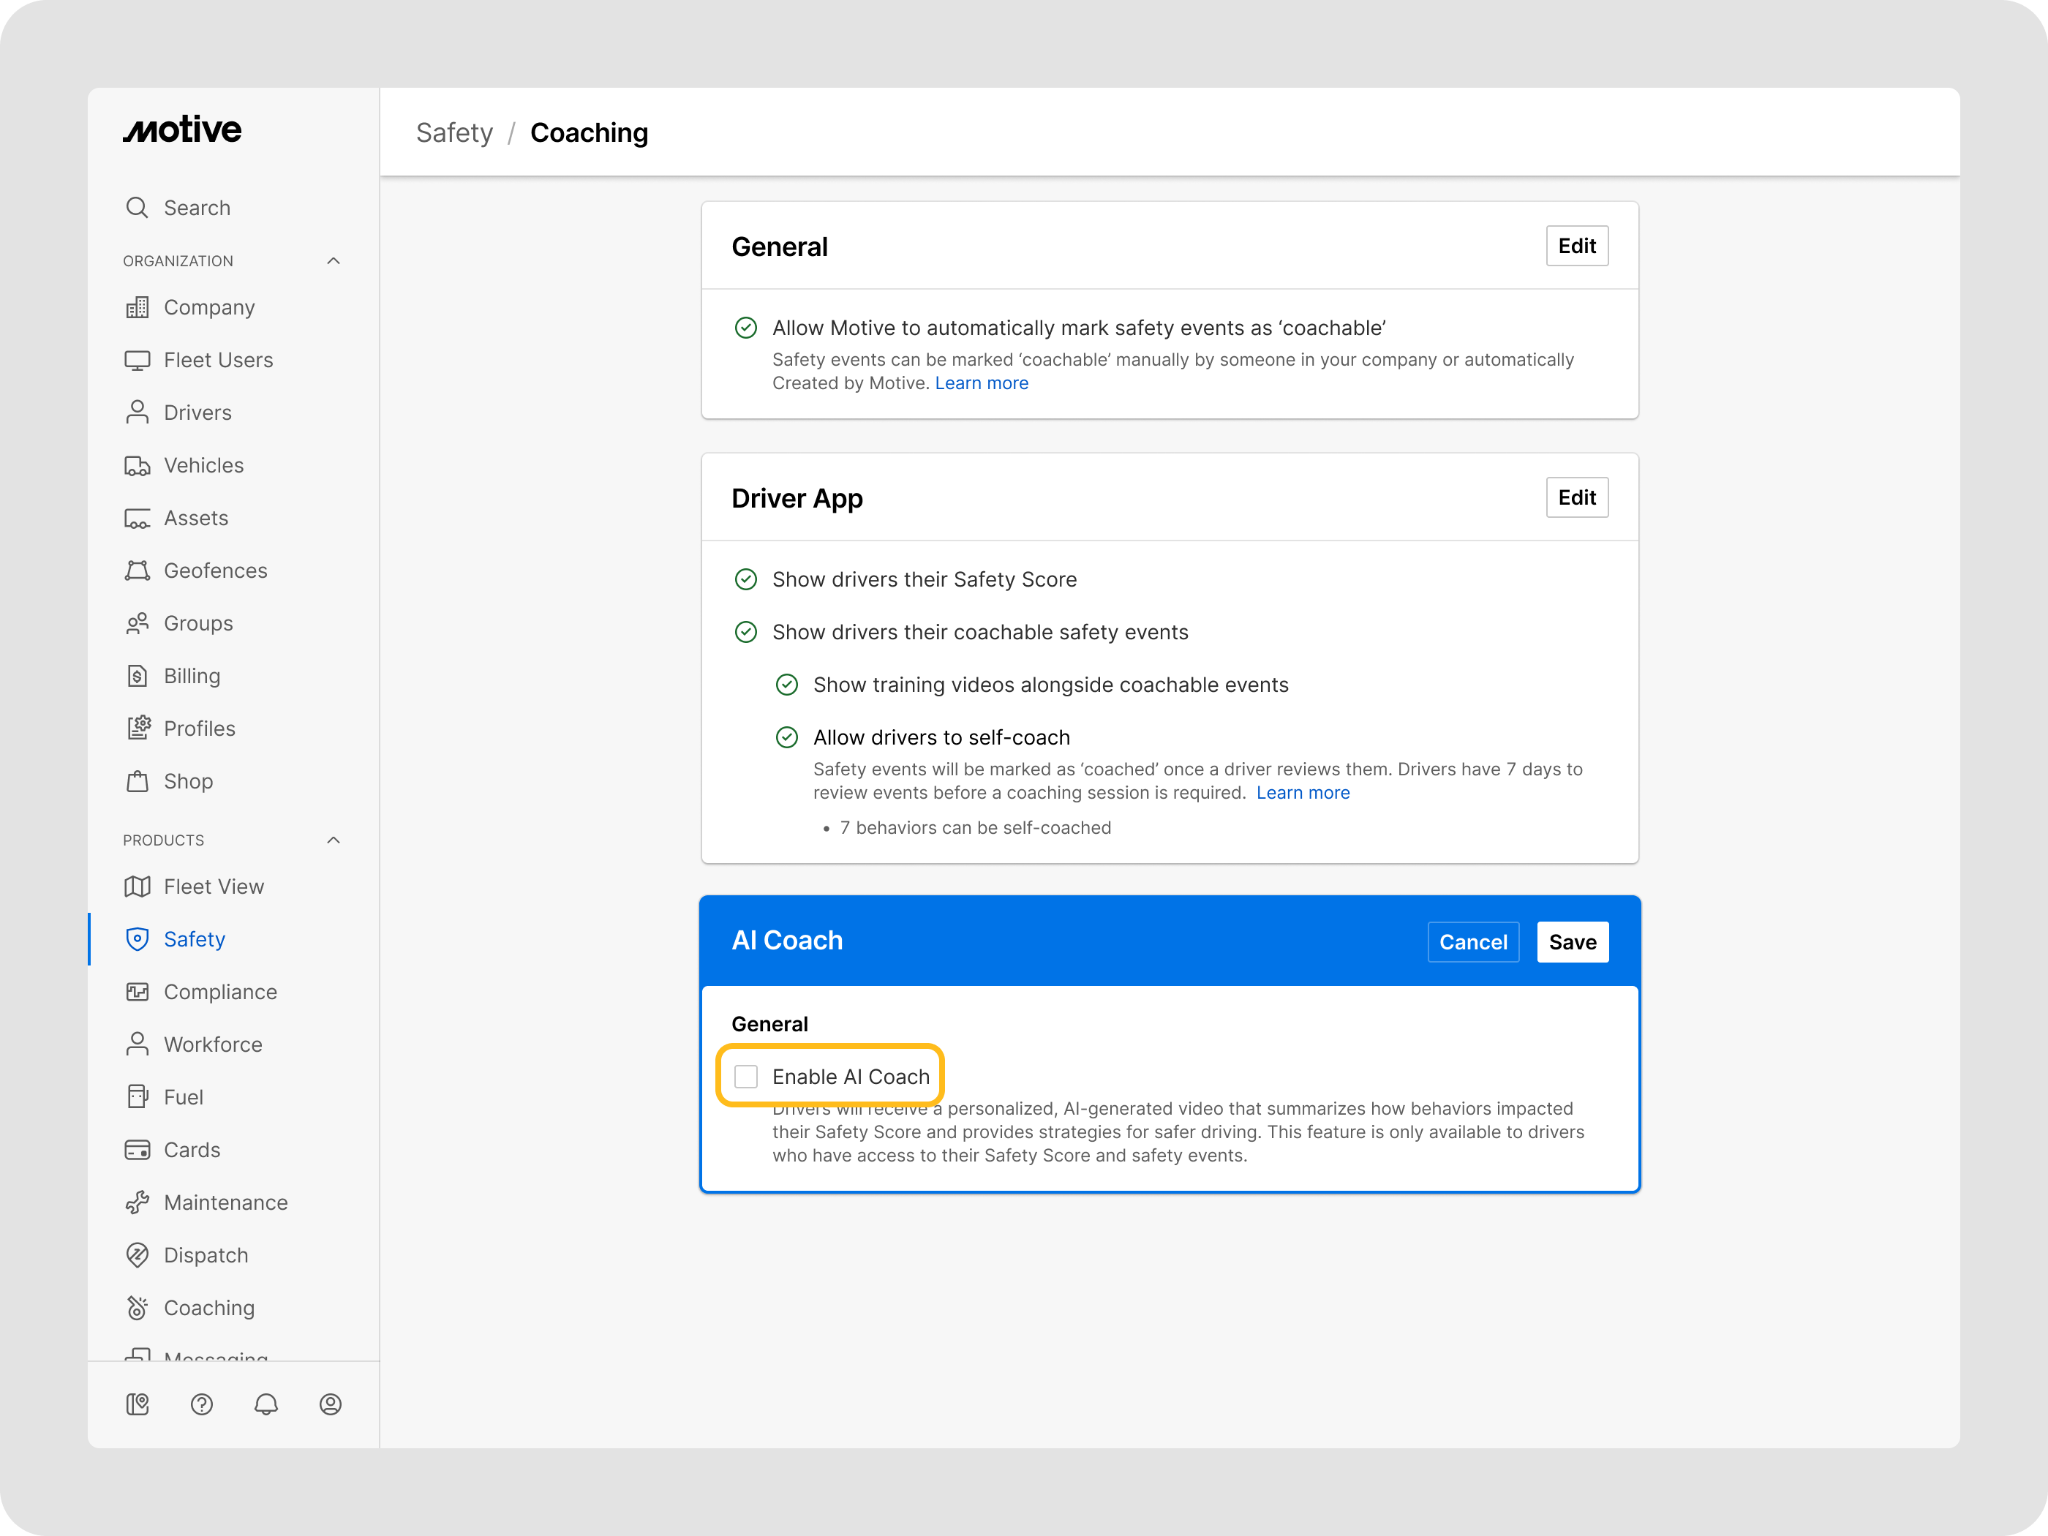
Task: Click the Compliance chart icon
Action: click(x=137, y=992)
